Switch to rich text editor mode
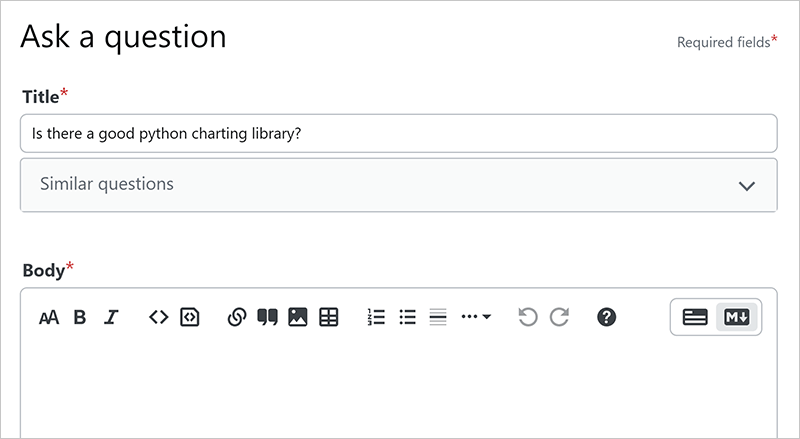 [x=695, y=317]
